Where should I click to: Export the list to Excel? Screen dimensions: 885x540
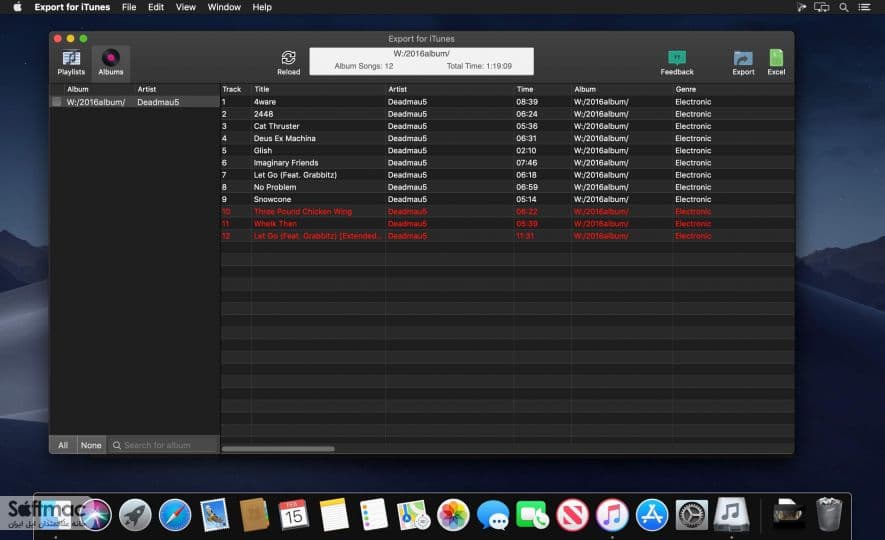776,63
